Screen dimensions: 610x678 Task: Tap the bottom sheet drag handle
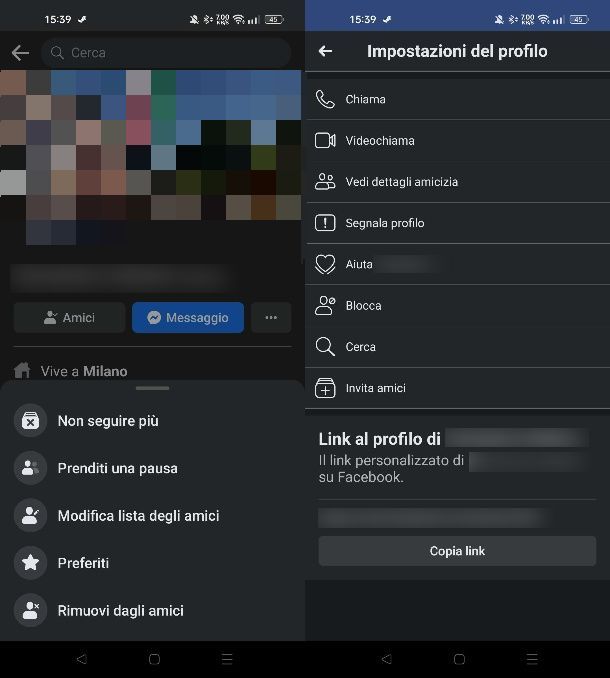point(152,388)
